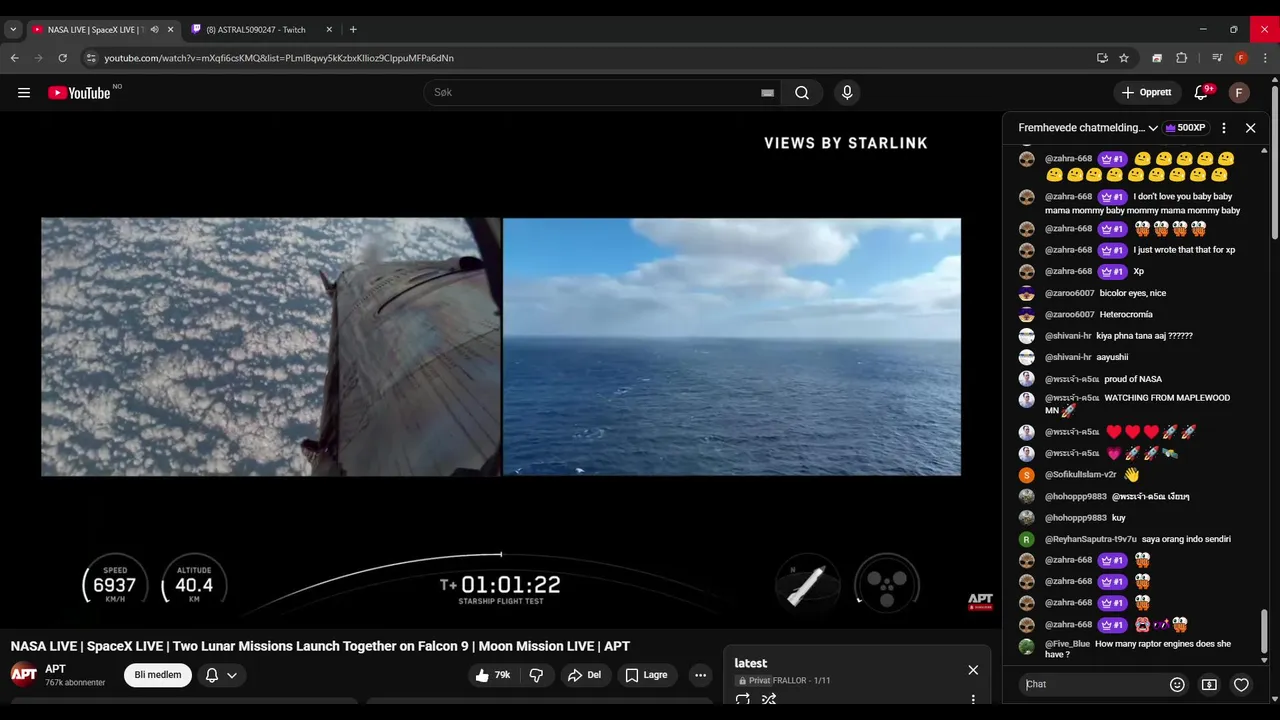Open the FRALLOR playlist owner link
The height and width of the screenshot is (720, 1280).
(x=790, y=681)
